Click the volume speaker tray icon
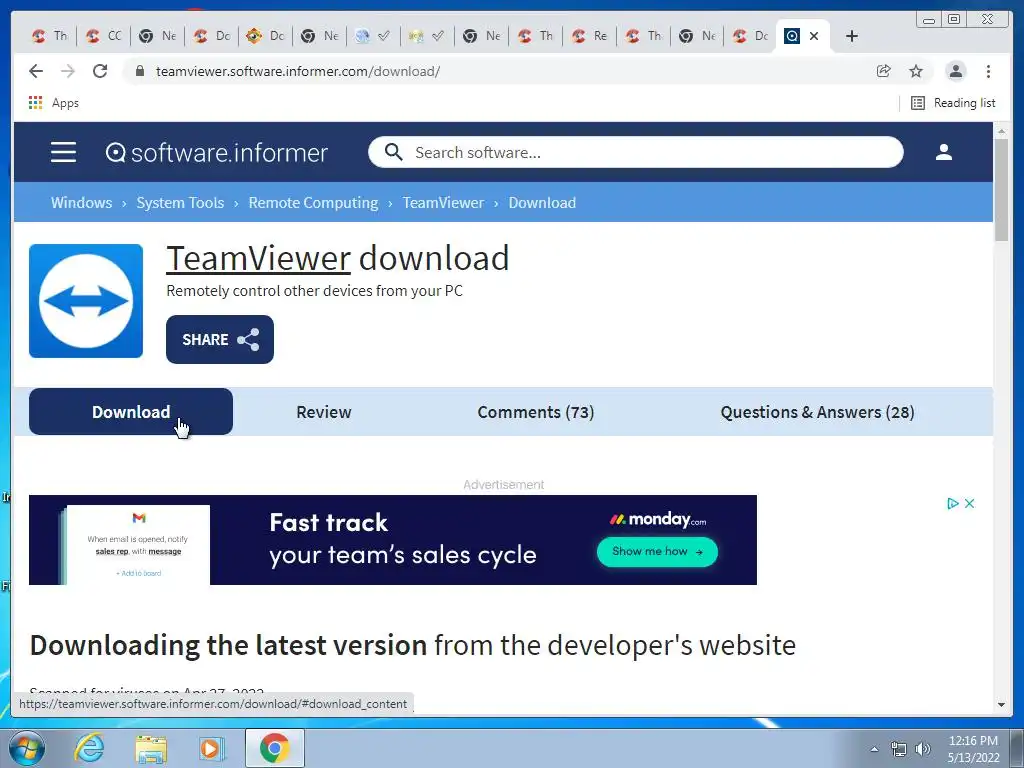The image size is (1024, 768). pyautogui.click(x=923, y=749)
